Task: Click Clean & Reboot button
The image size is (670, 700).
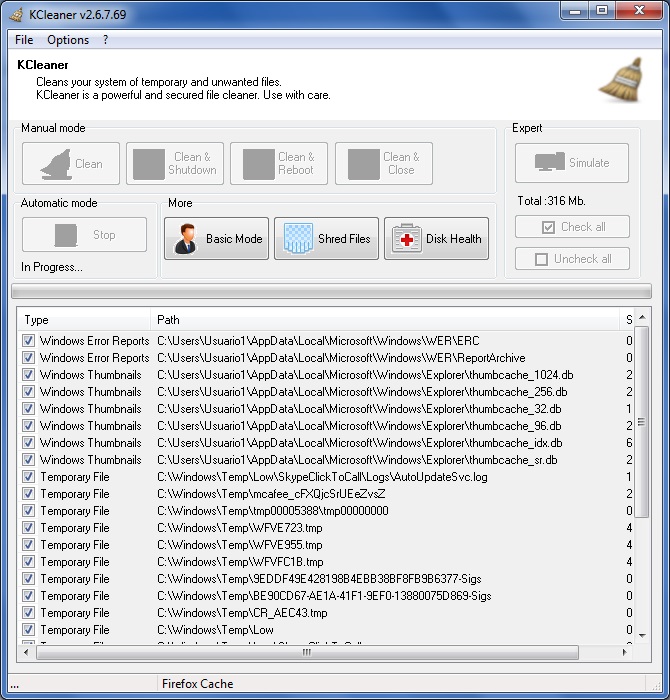Action: pyautogui.click(x=279, y=163)
